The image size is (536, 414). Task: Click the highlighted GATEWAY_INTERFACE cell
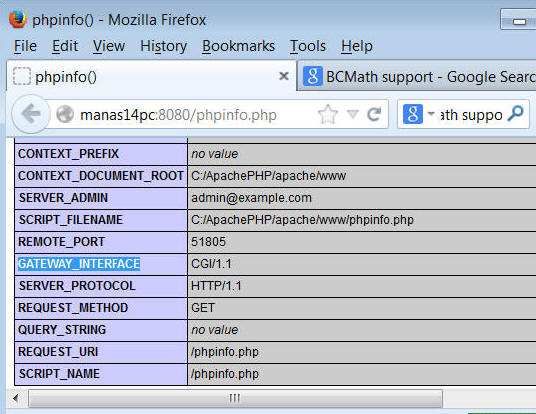click(x=101, y=264)
